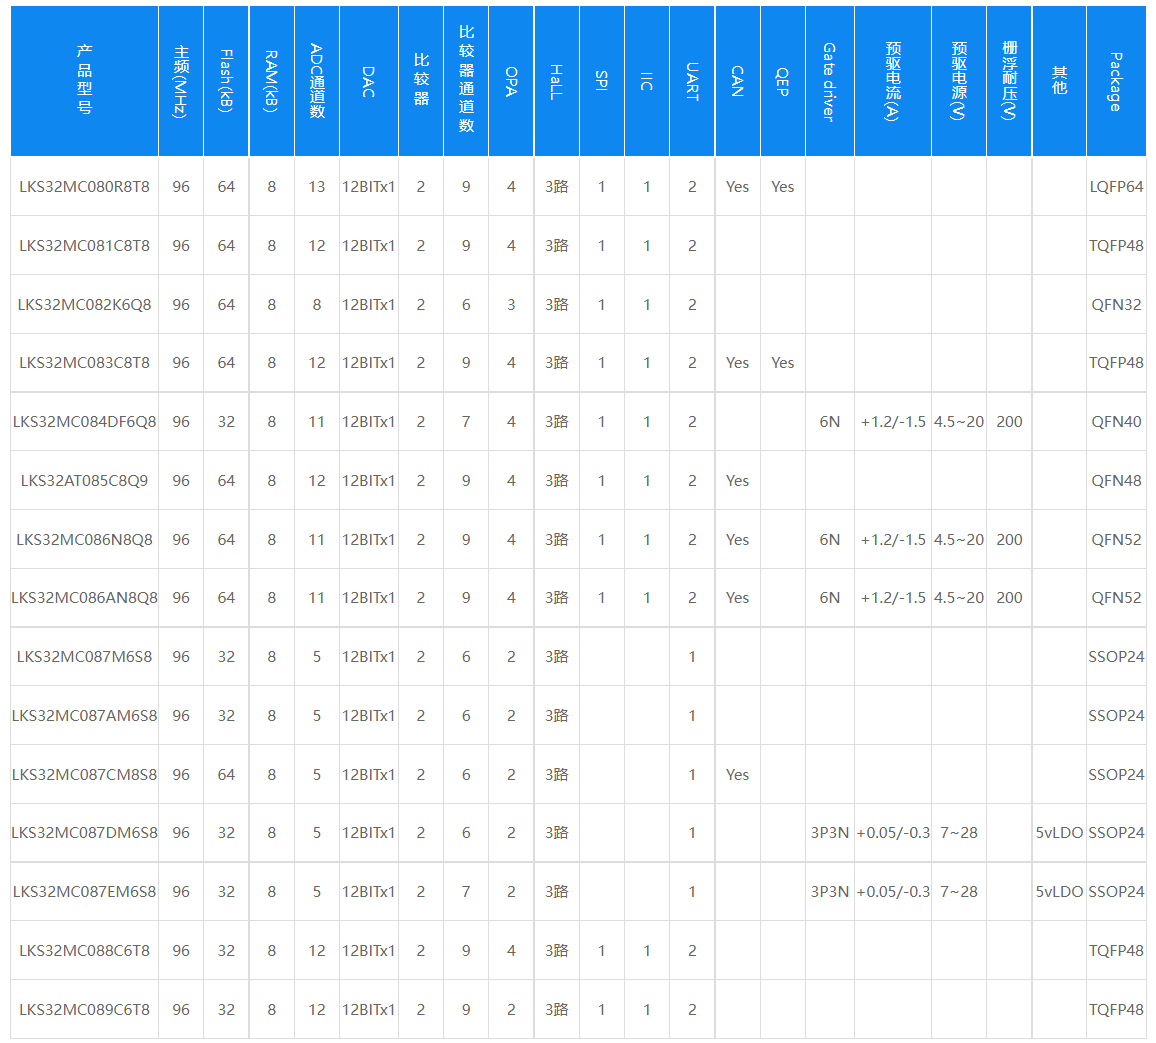Click the 主频(MHz) column header
Viewport: 1156px width, 1043px height.
click(x=181, y=81)
